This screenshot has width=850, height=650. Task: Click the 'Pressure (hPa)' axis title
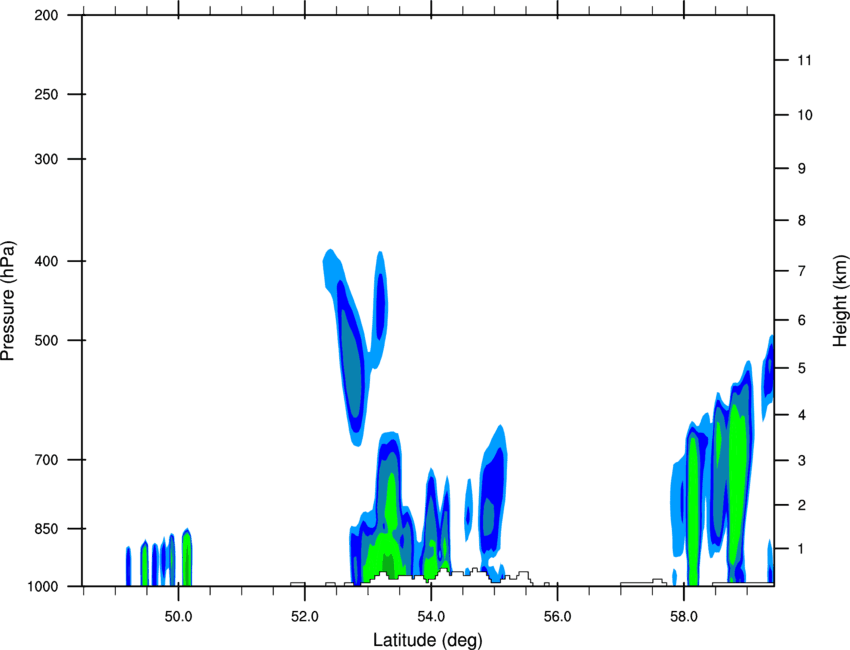(8, 301)
